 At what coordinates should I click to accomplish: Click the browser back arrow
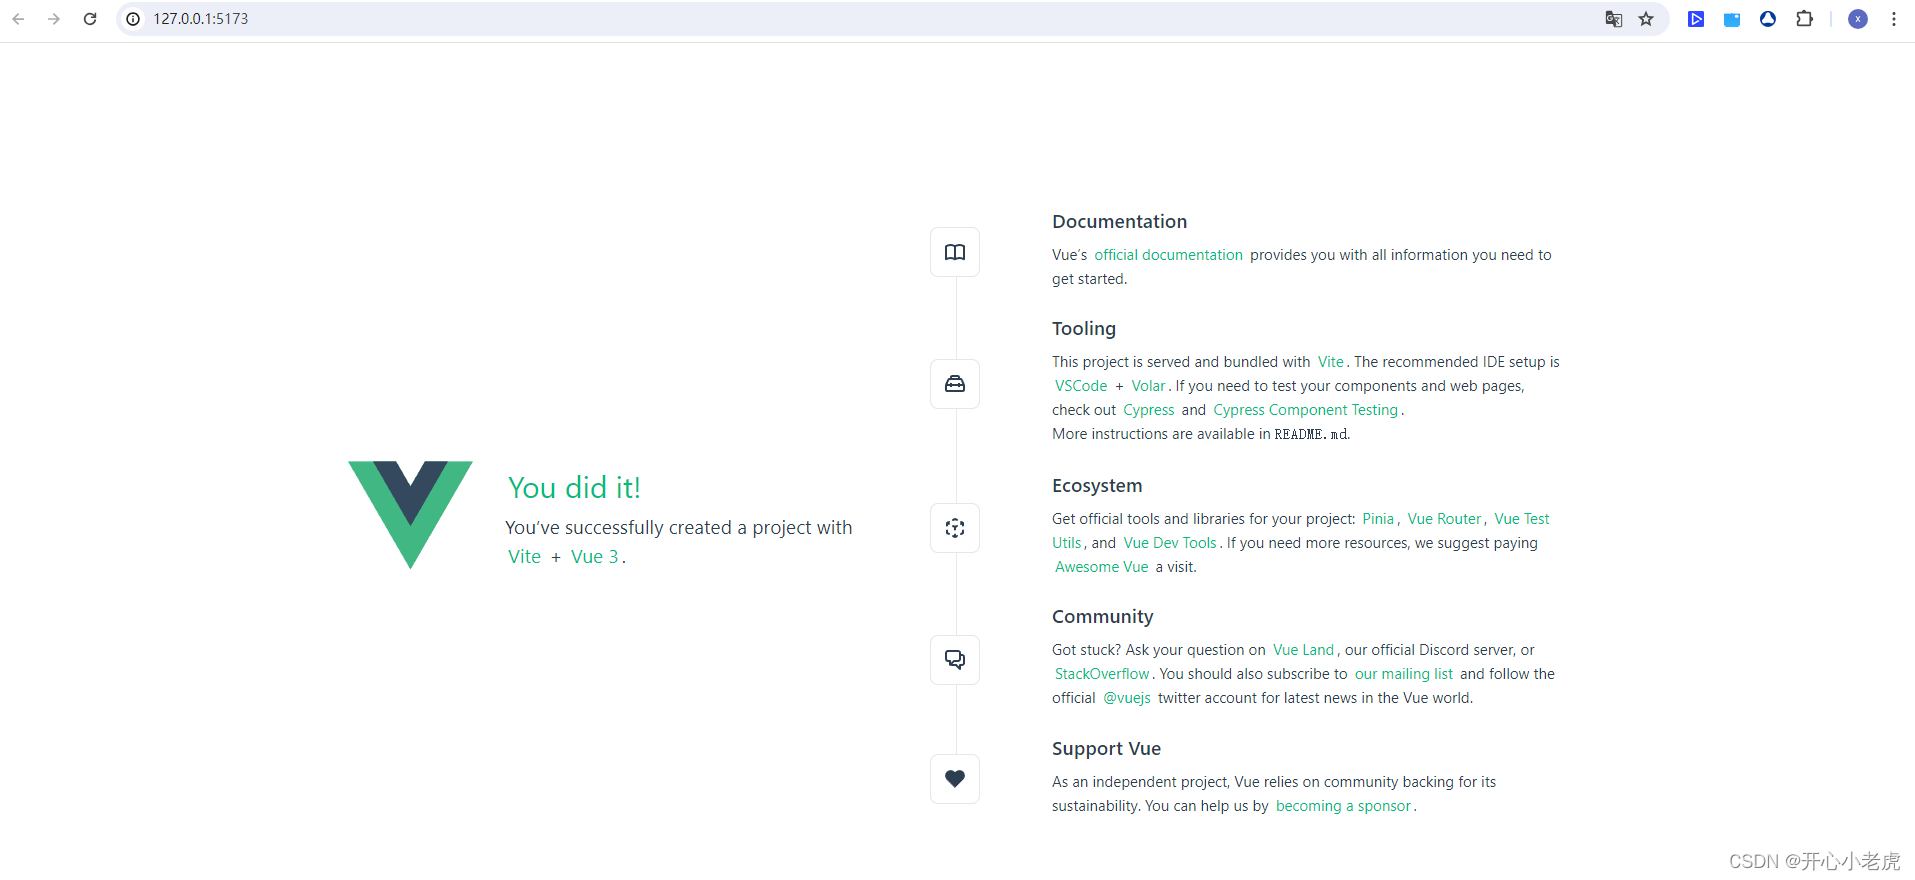tap(18, 19)
